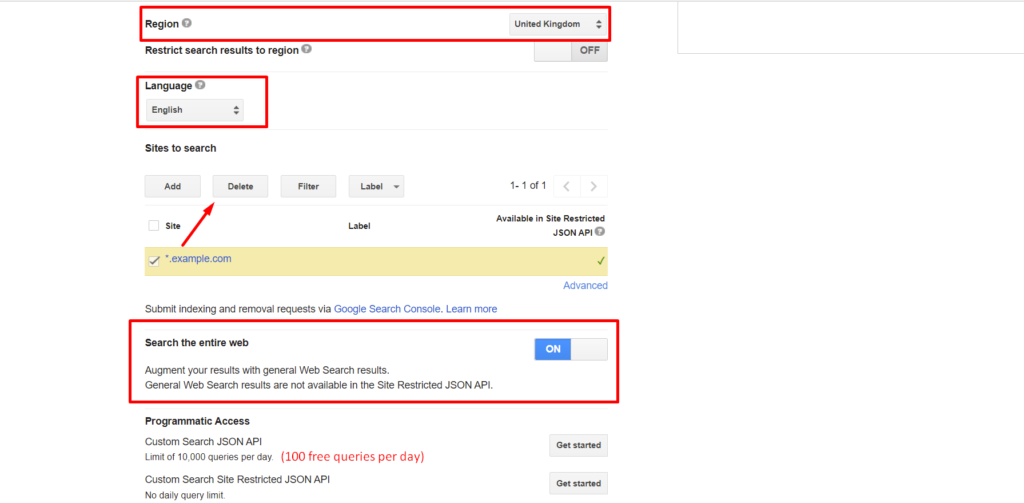Screen dimensions: 1024x503
Task: Click the Filter button
Action: pos(308,186)
